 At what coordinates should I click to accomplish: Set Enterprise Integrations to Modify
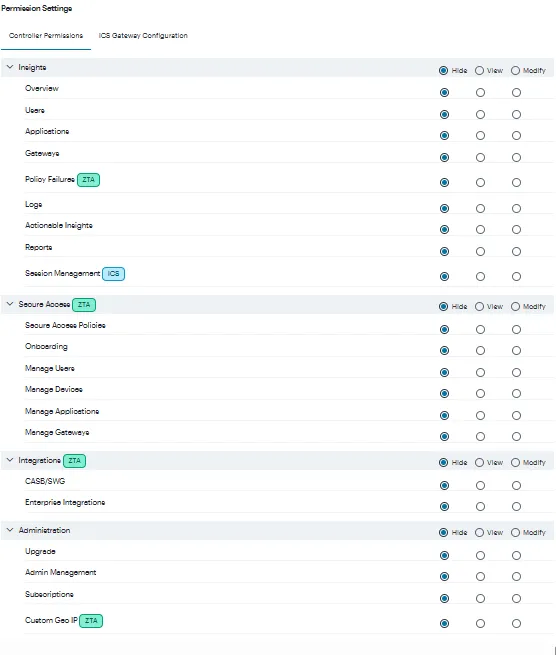point(516,507)
